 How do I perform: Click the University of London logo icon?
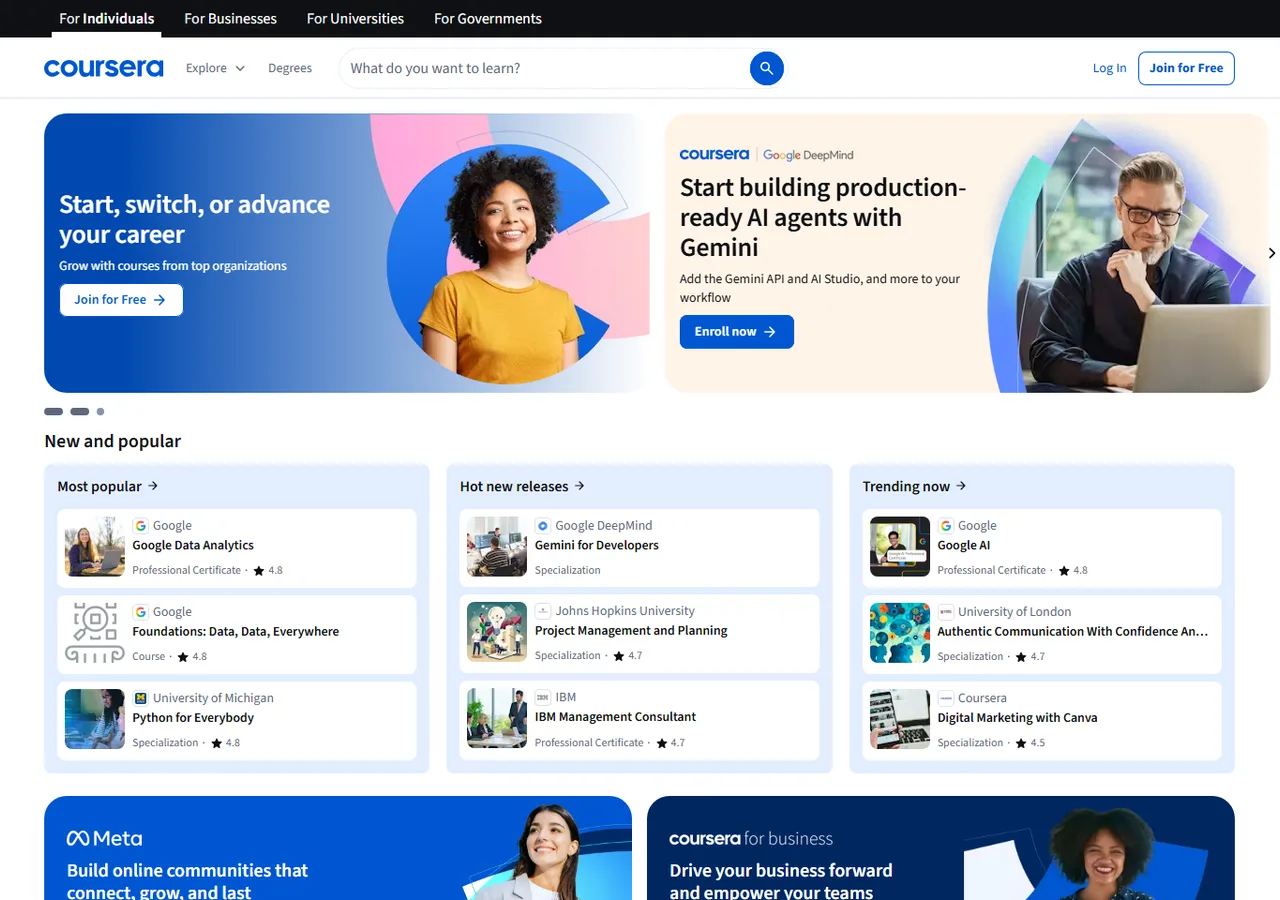click(x=946, y=611)
